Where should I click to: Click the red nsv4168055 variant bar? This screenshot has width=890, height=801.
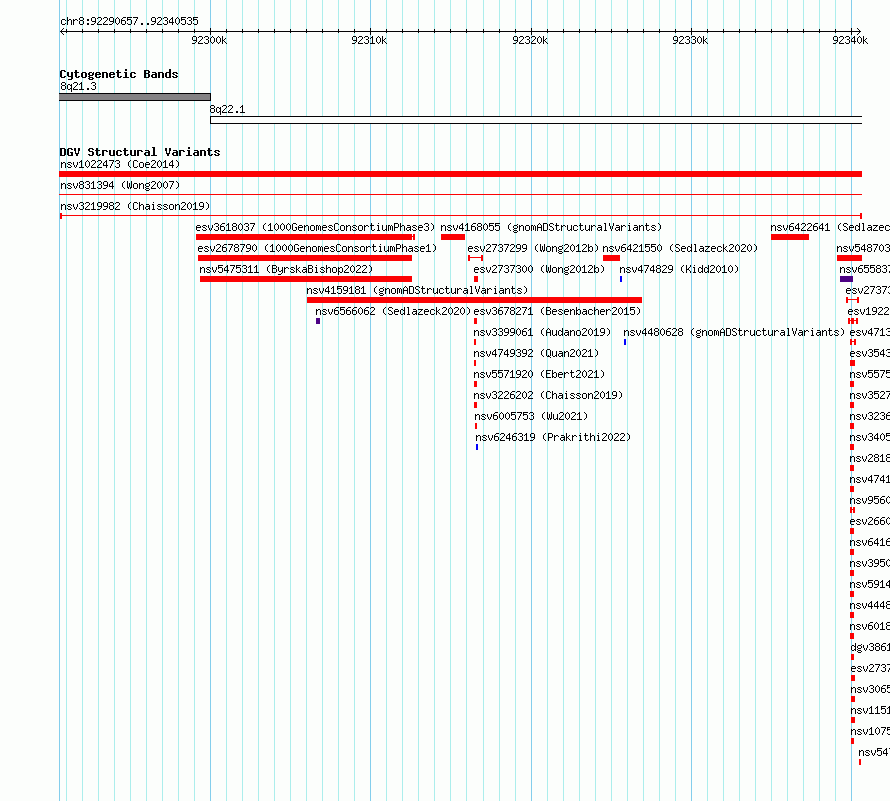click(452, 237)
